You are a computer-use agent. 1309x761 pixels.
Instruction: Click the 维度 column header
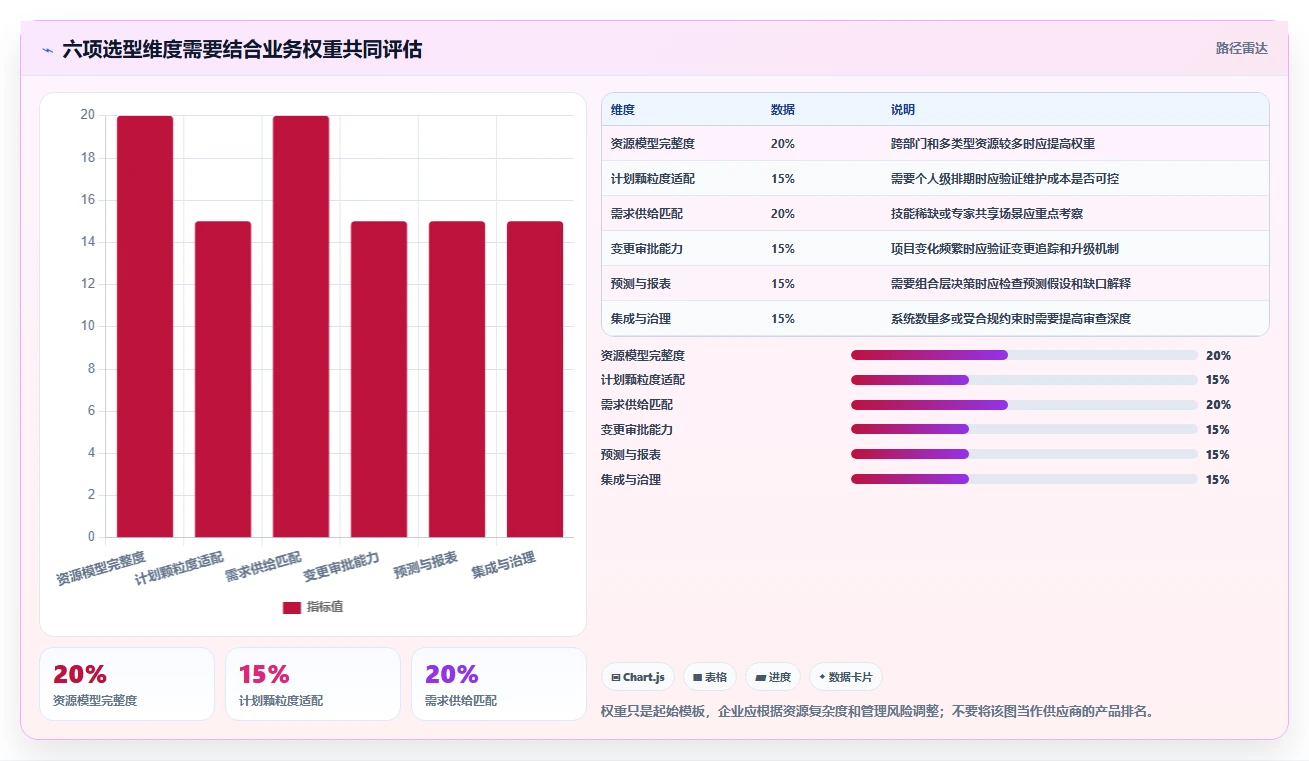point(623,110)
